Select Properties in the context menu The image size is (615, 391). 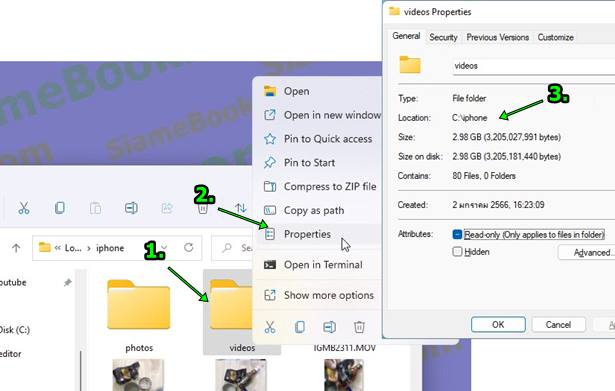tap(307, 234)
